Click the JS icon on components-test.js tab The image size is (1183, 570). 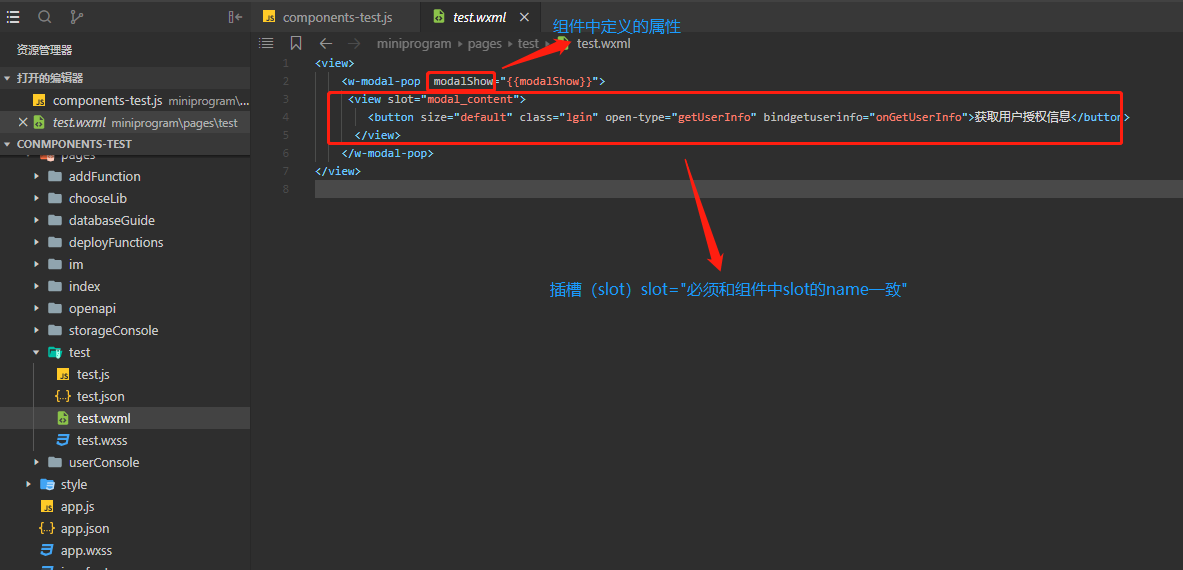coord(269,17)
